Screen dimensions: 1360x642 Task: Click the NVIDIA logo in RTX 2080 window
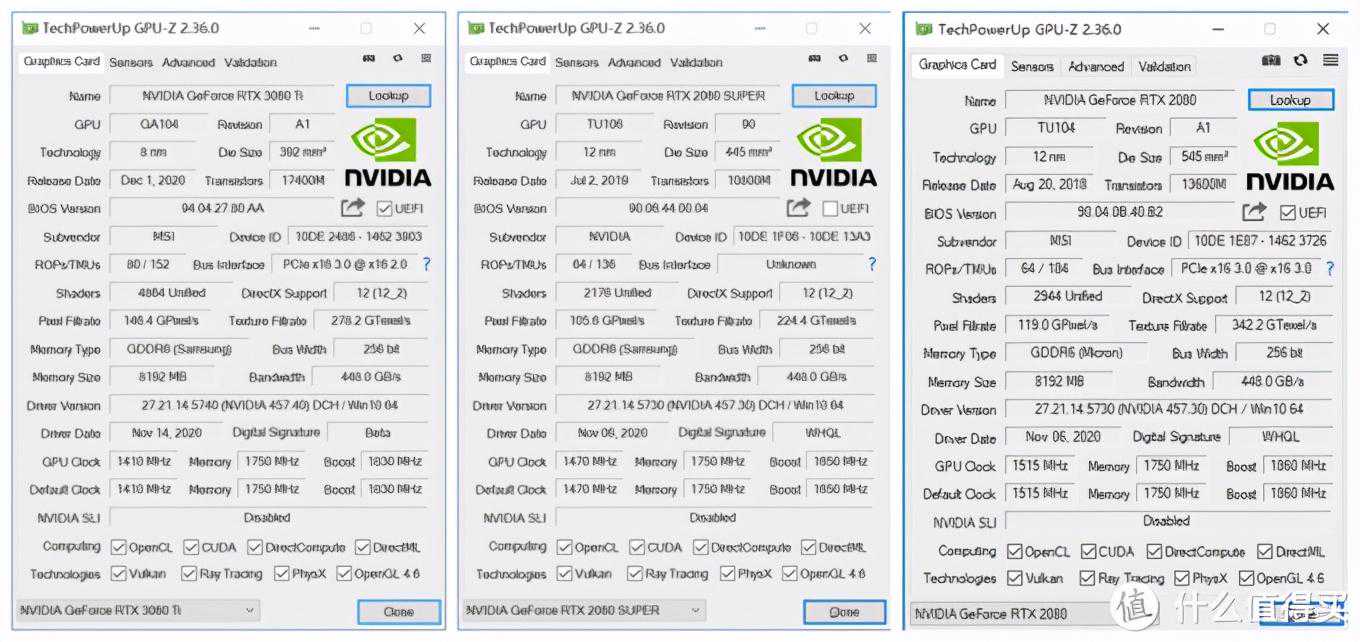click(x=1289, y=156)
